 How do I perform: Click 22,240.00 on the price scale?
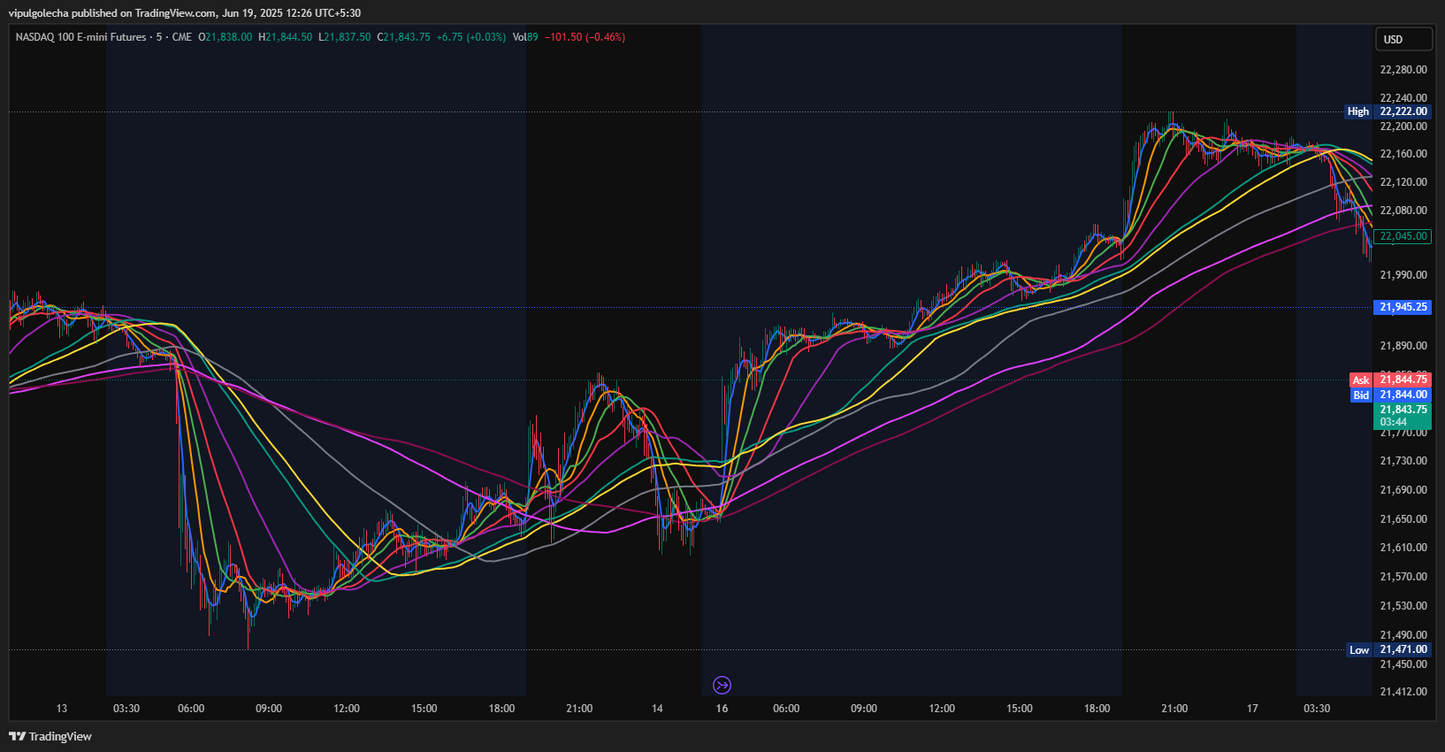click(1402, 97)
